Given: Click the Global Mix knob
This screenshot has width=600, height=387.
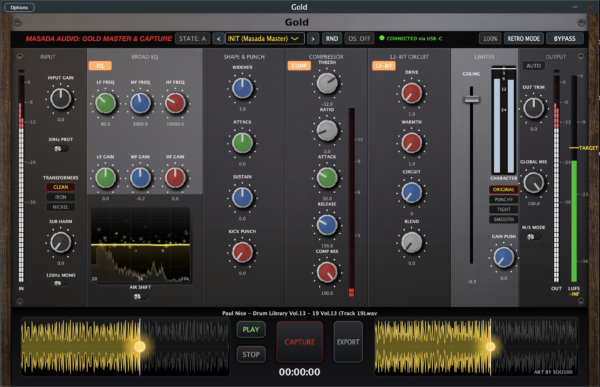Looking at the screenshot, I should click(x=533, y=183).
